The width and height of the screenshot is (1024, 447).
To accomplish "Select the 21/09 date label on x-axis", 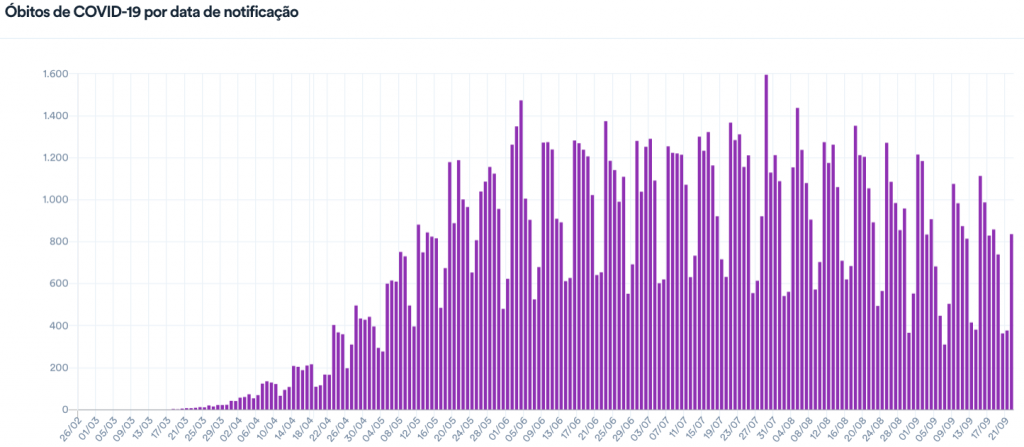I will coord(994,429).
